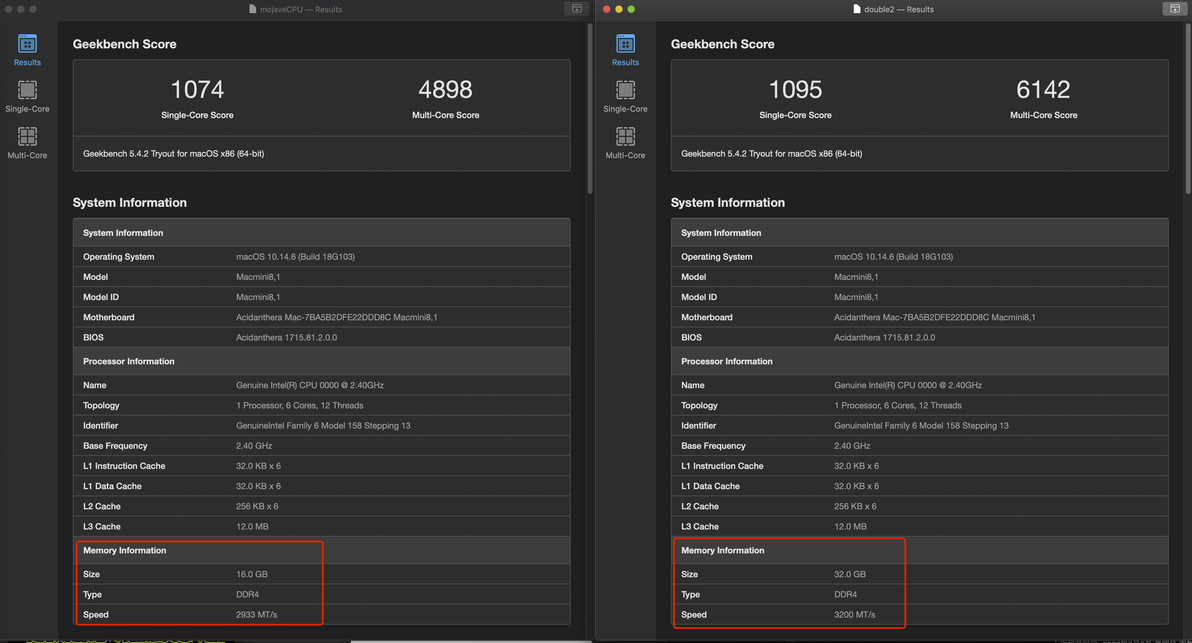Viewport: 1192px width, 643px height.
Task: Select the 1074 single-core score
Action: [x=198, y=90]
